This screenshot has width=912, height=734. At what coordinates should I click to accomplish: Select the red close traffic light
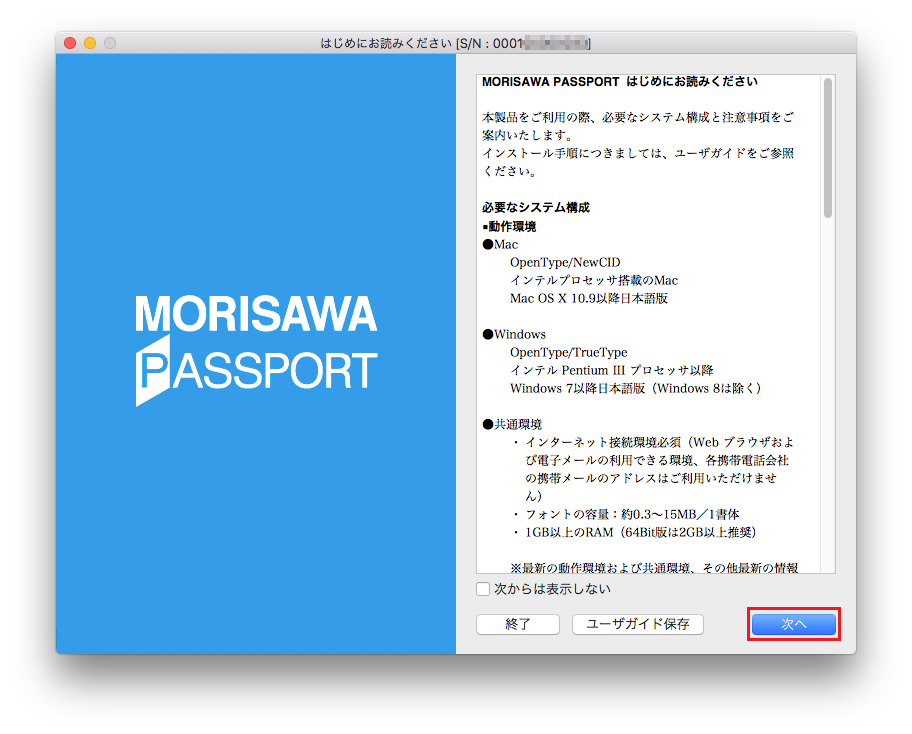68,43
